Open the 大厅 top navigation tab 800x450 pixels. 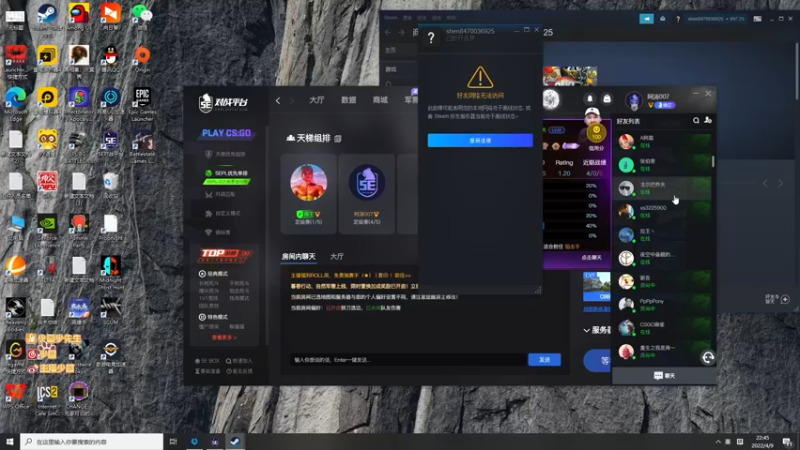(x=316, y=100)
